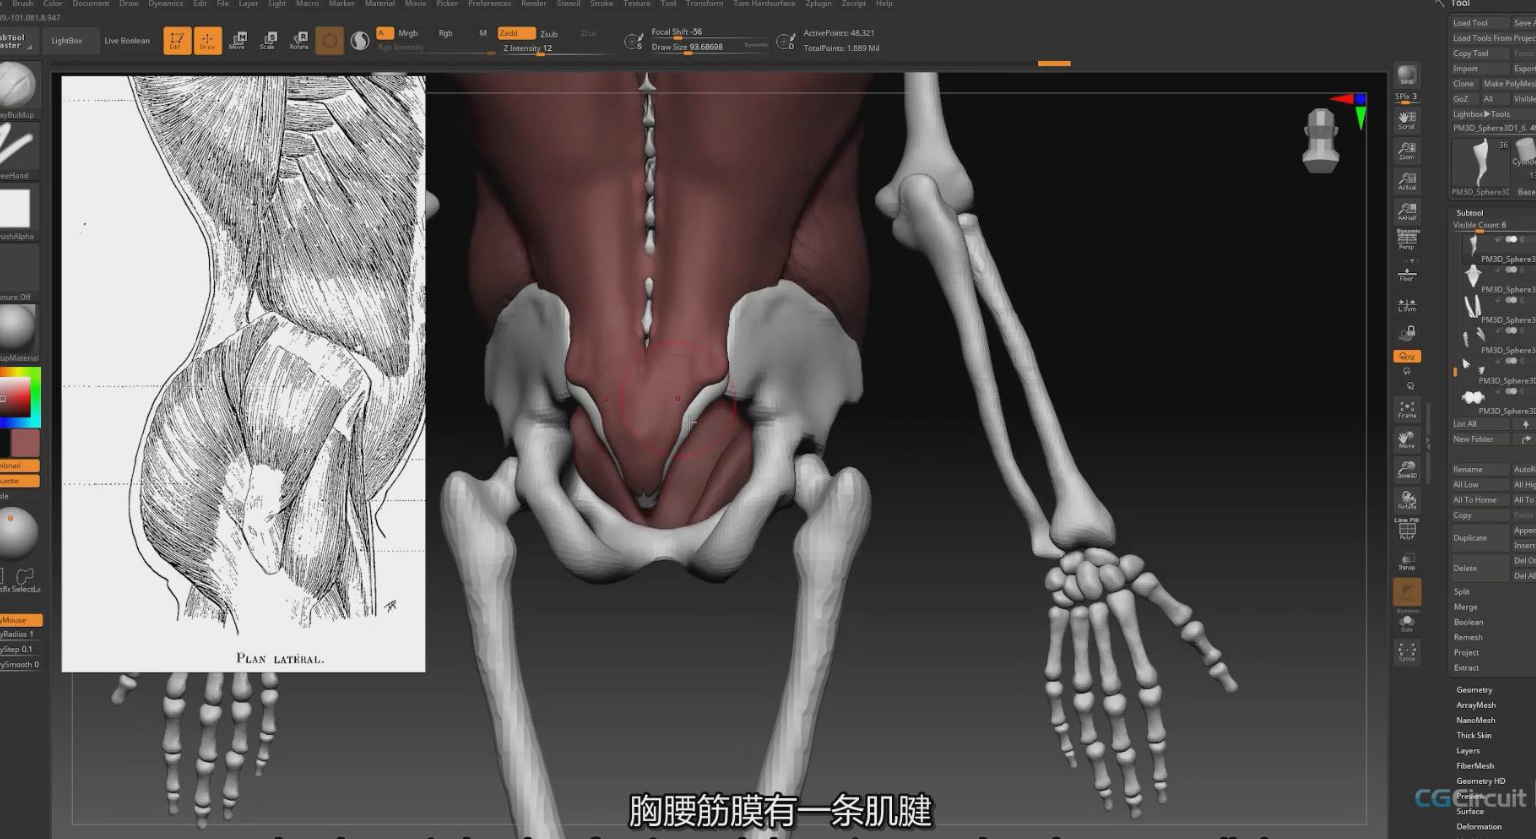
Task: Open the Preferences menu
Action: (489, 4)
